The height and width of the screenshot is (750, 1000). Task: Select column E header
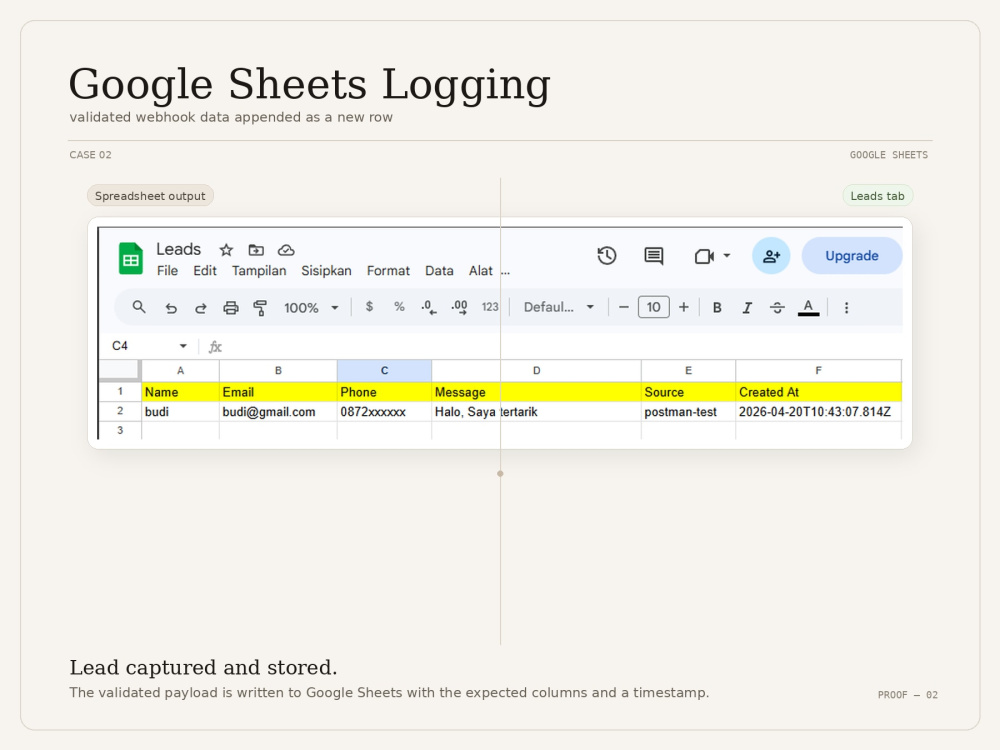tap(688, 371)
